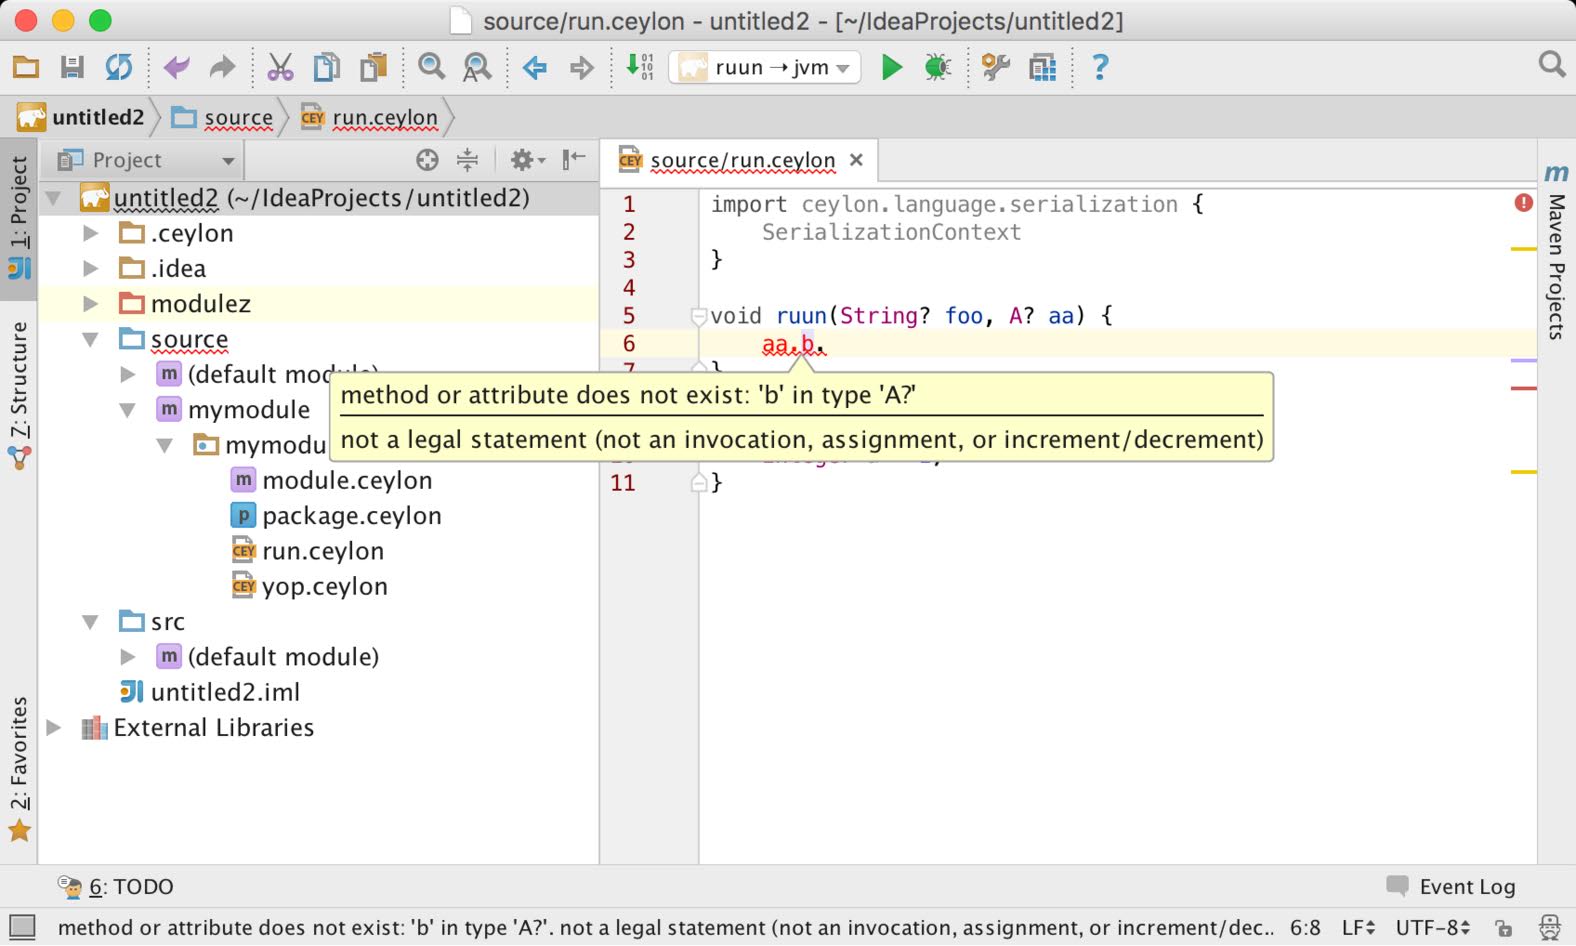
Task: Open Replace magnifier icon
Action: pos(477,68)
